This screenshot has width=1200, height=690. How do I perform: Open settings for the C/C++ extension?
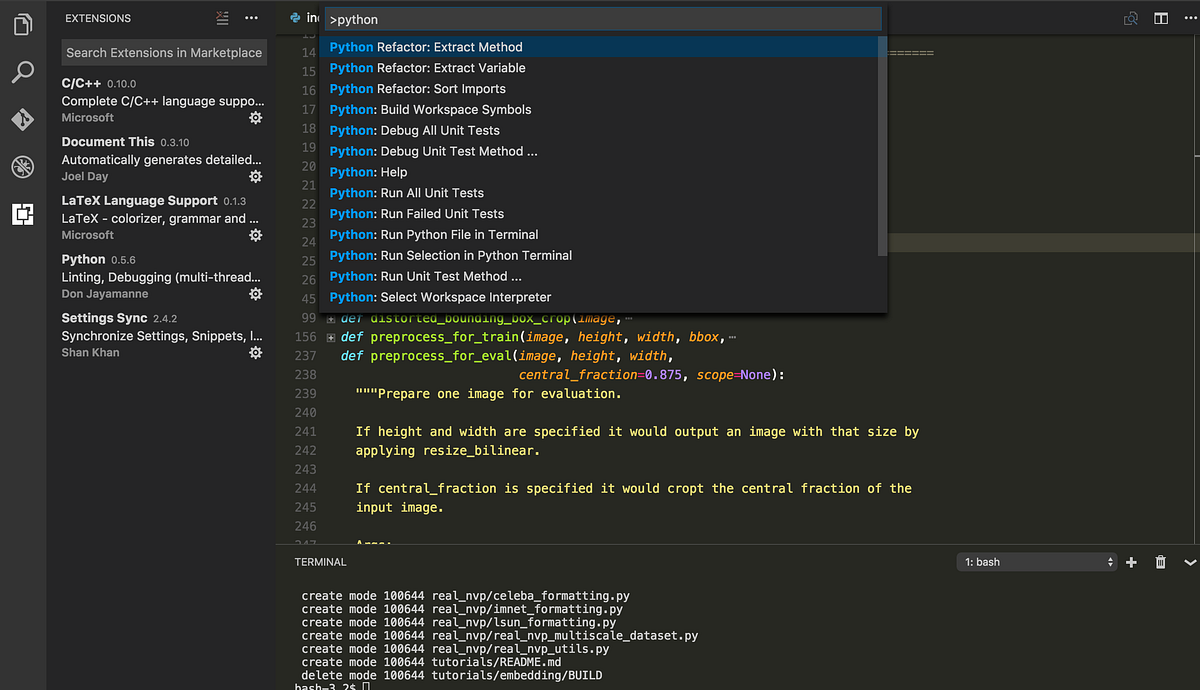(x=255, y=118)
